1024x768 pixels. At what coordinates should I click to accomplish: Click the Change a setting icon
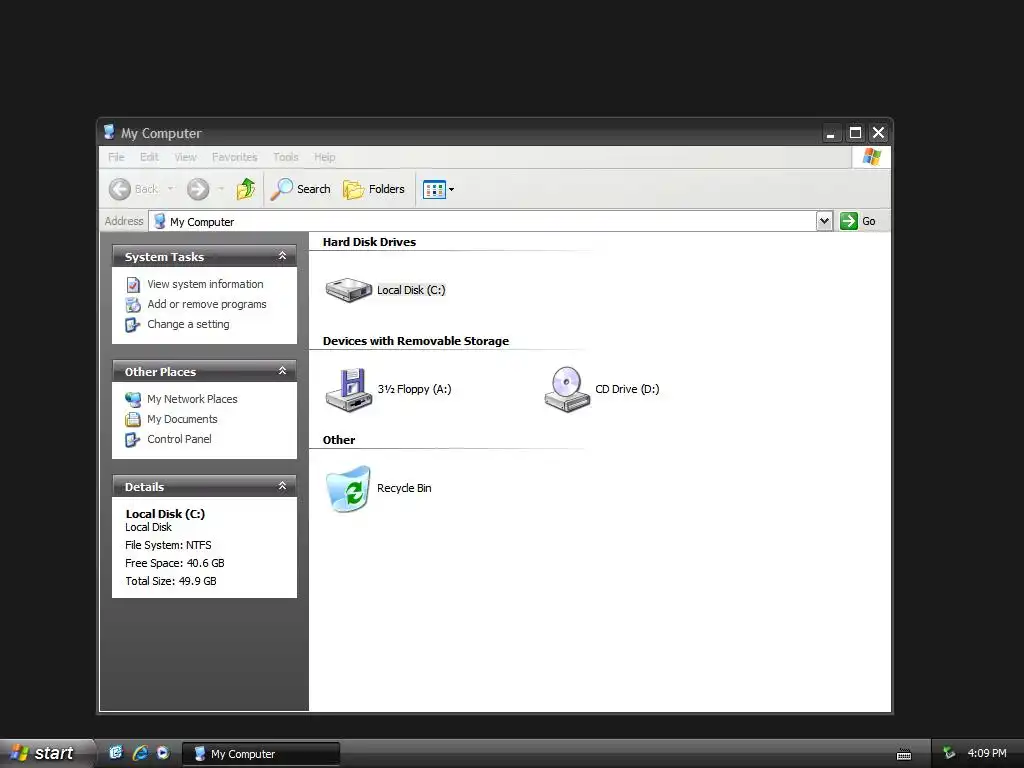(133, 325)
